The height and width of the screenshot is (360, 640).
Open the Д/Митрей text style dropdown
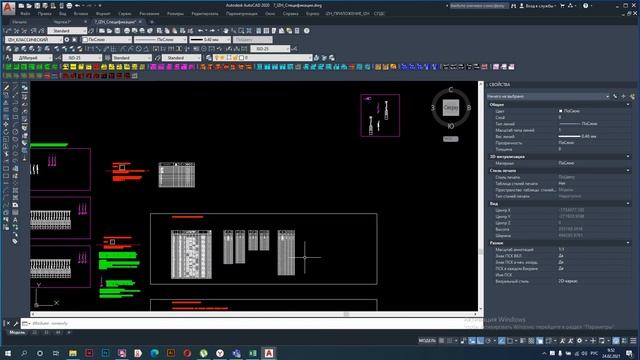click(33, 58)
